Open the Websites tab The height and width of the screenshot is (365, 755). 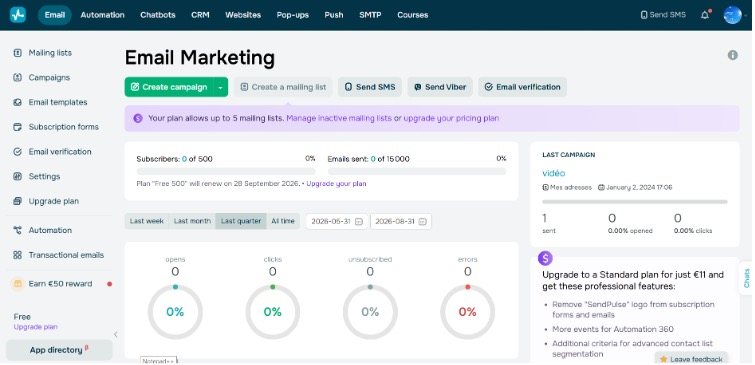(x=243, y=15)
